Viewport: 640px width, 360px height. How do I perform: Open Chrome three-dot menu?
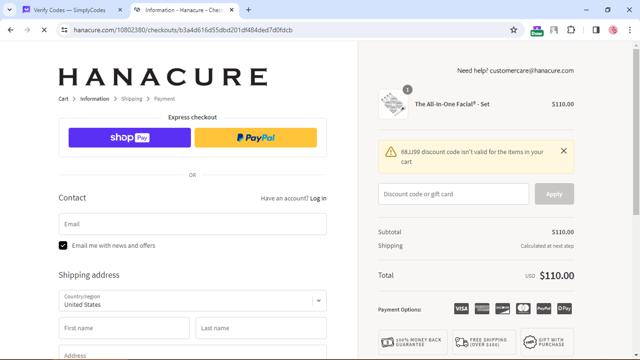(x=630, y=30)
